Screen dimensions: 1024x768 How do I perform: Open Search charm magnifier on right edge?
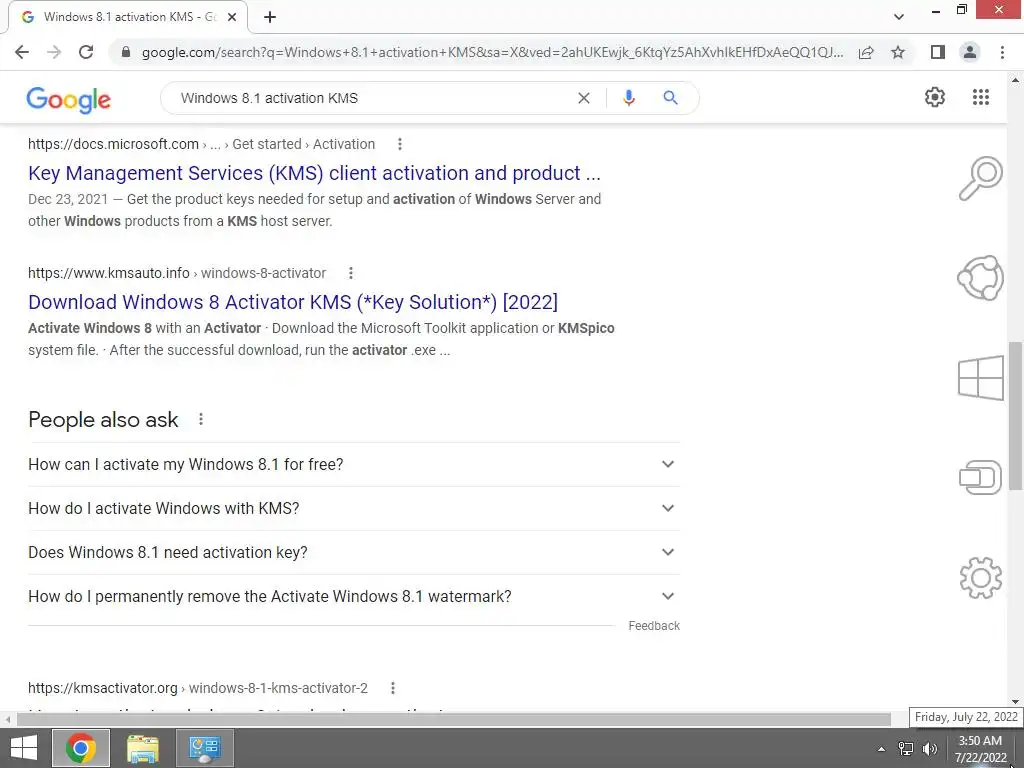click(x=981, y=178)
